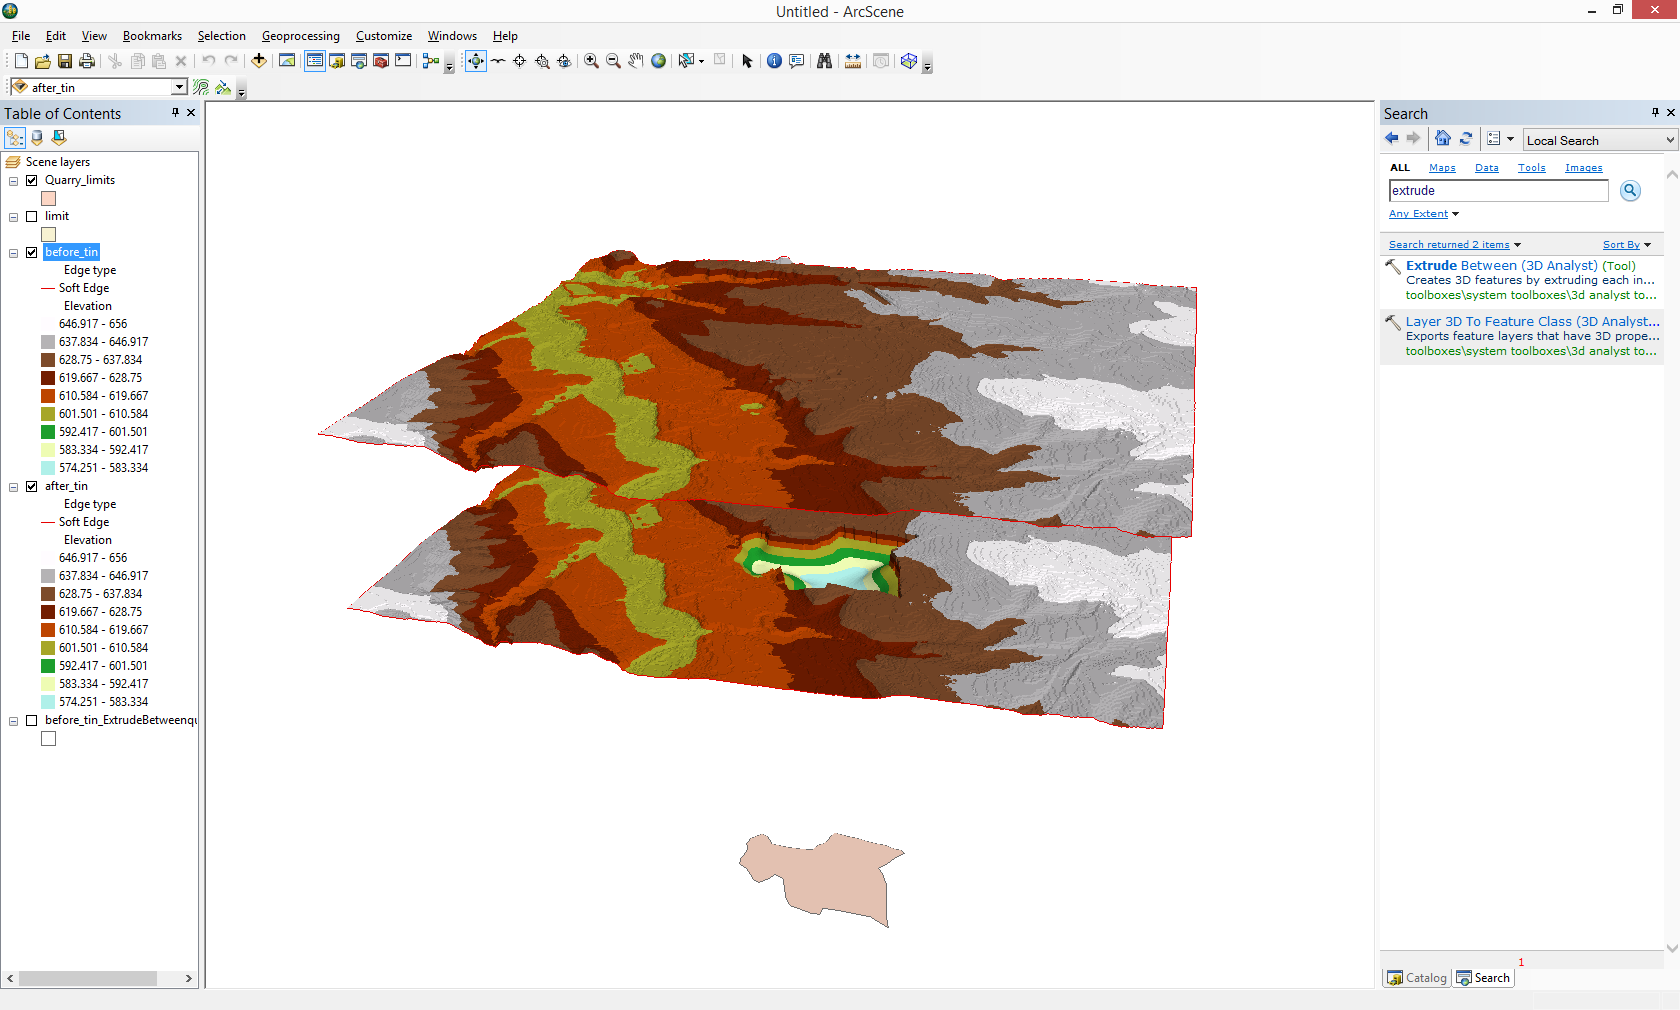
Task: Enable the limit layer checkbox
Action: tap(32, 216)
